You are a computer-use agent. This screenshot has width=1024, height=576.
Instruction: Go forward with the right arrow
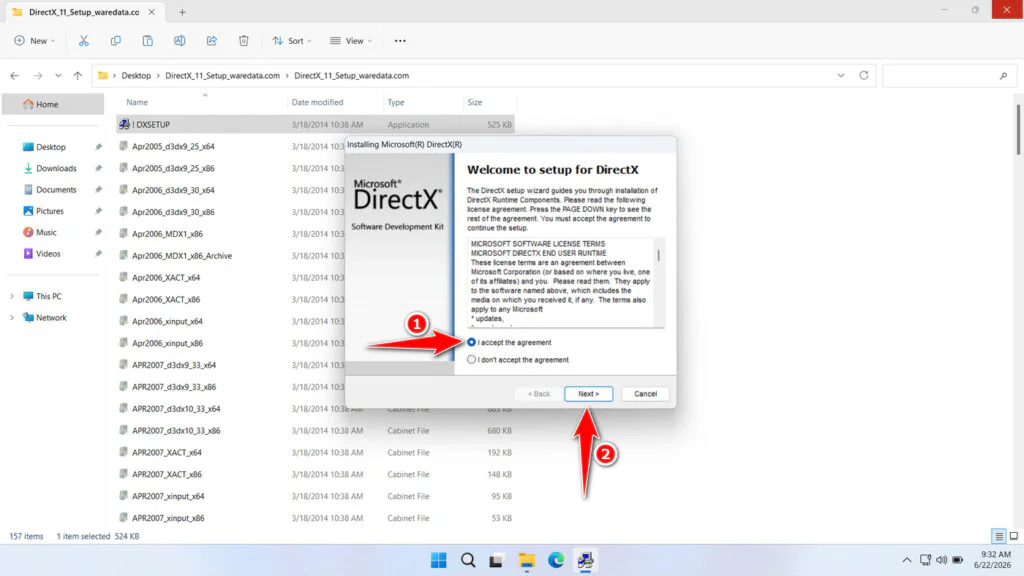[x=38, y=76]
